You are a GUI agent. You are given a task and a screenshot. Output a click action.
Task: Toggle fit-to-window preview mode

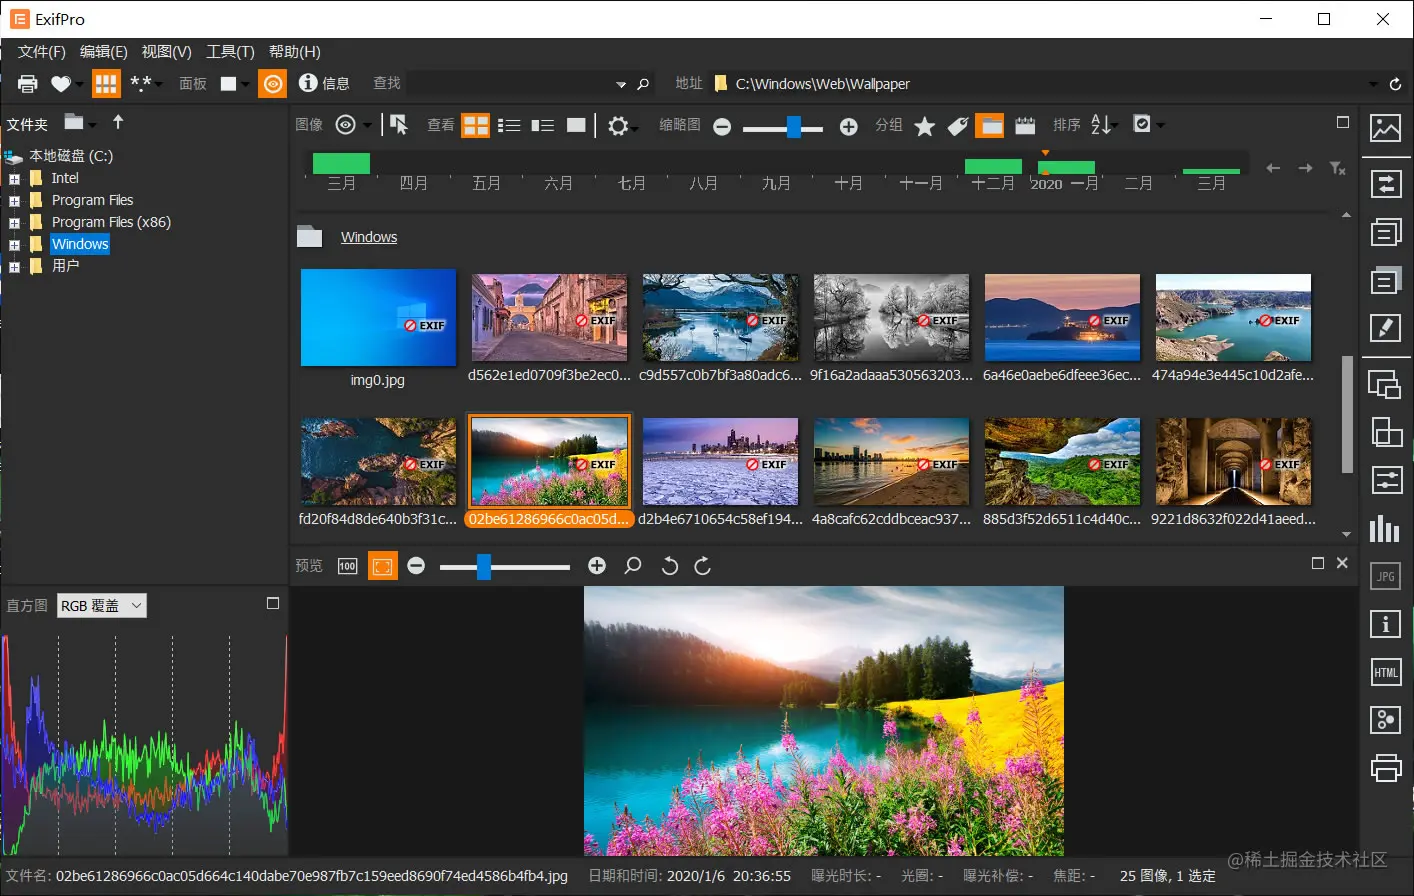point(382,566)
